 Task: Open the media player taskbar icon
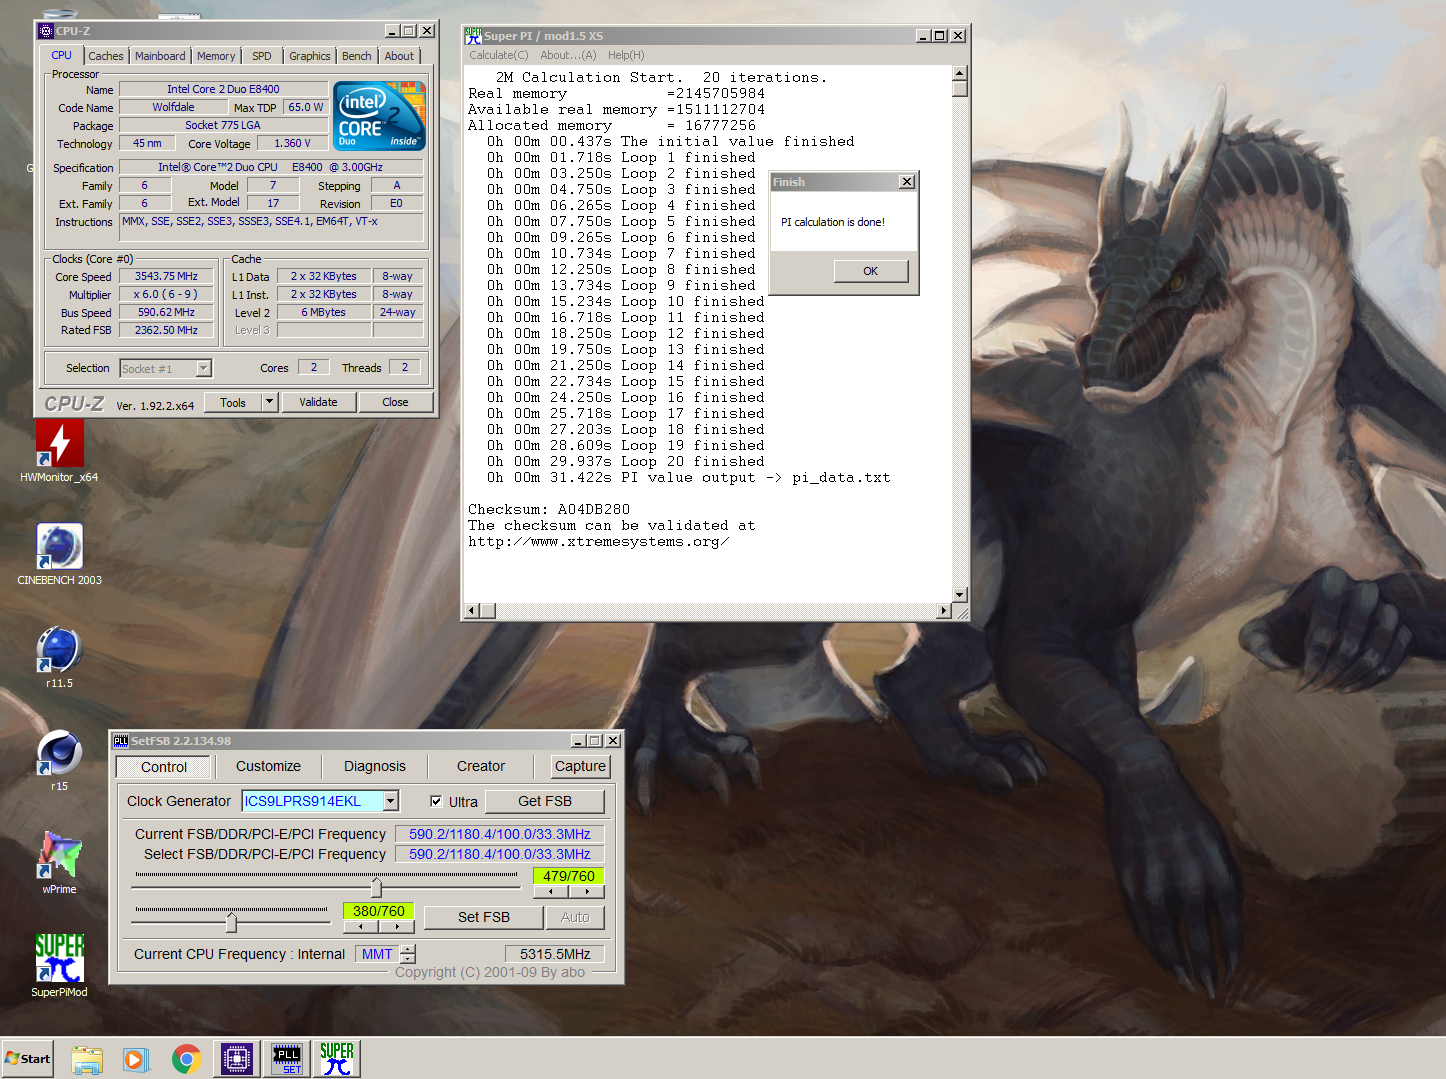coord(136,1059)
